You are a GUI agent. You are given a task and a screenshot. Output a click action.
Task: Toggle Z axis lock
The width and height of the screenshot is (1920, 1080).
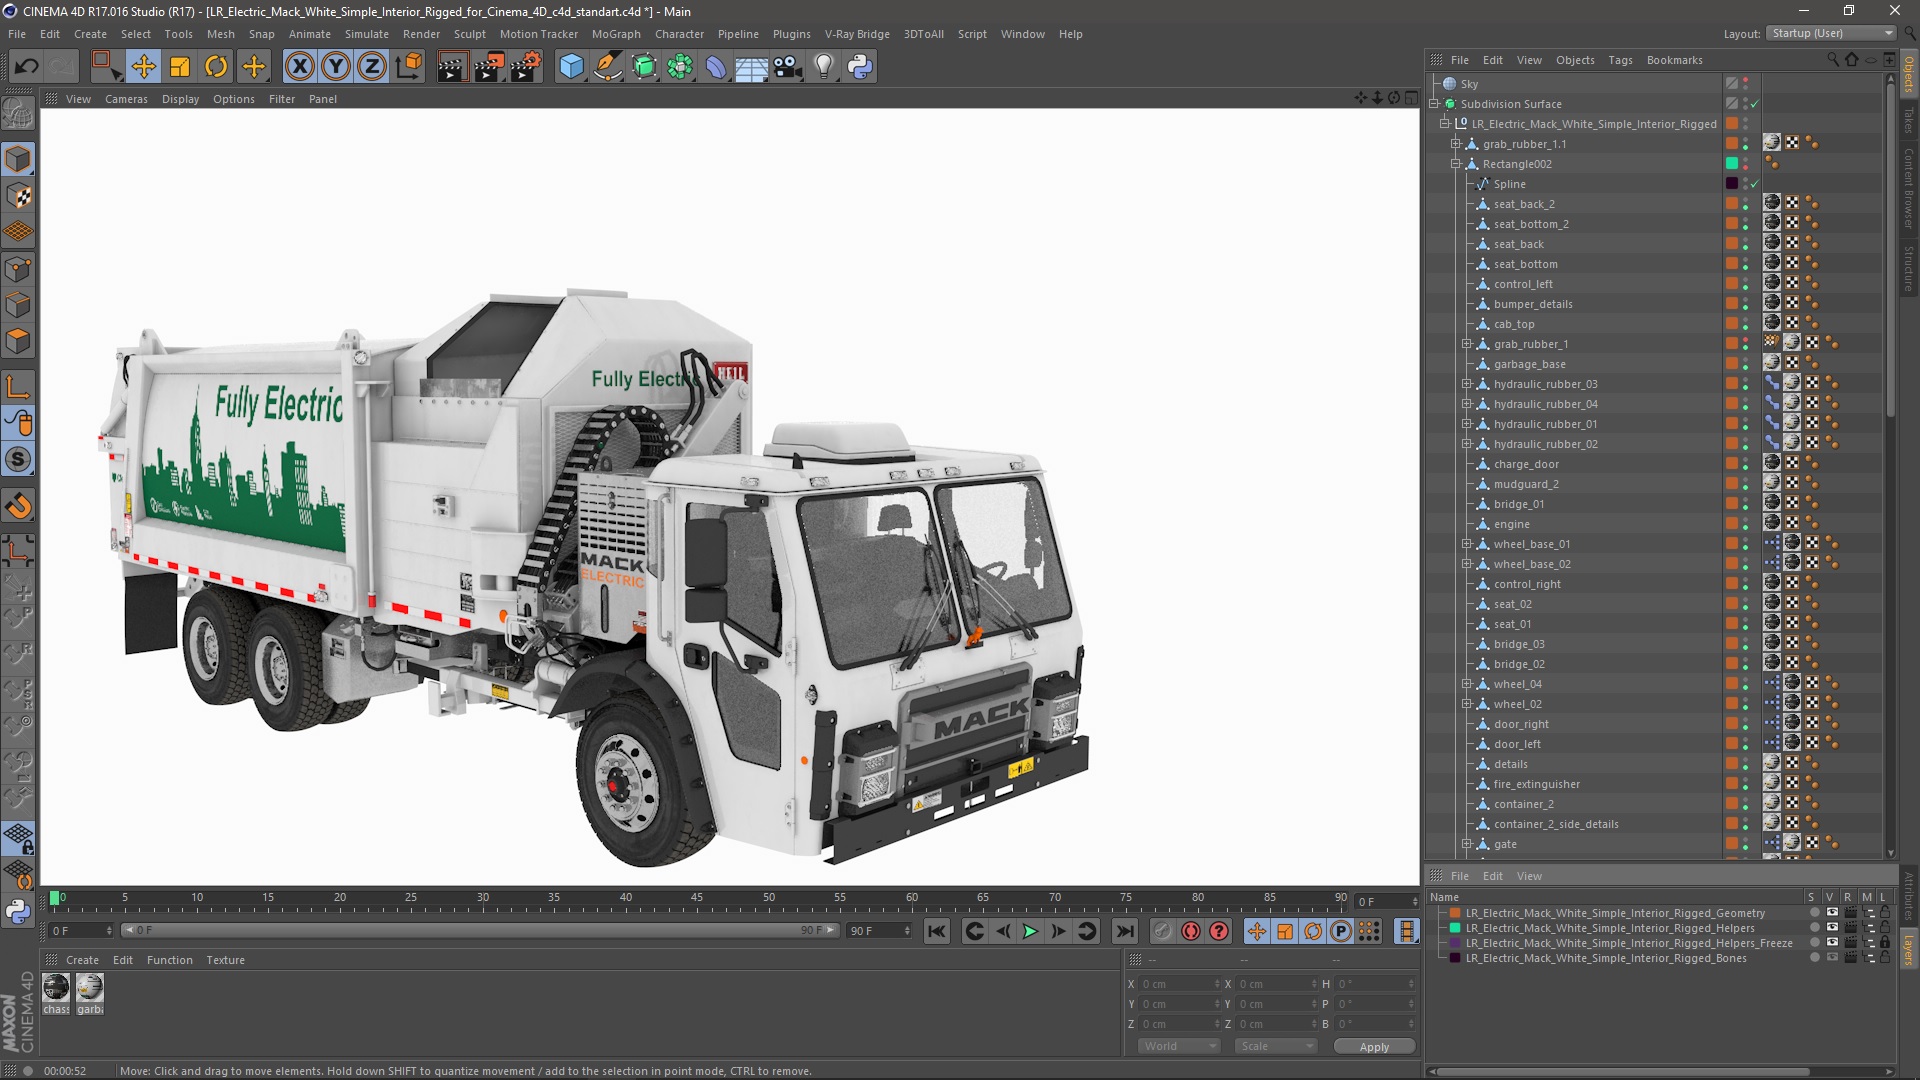pyautogui.click(x=372, y=67)
